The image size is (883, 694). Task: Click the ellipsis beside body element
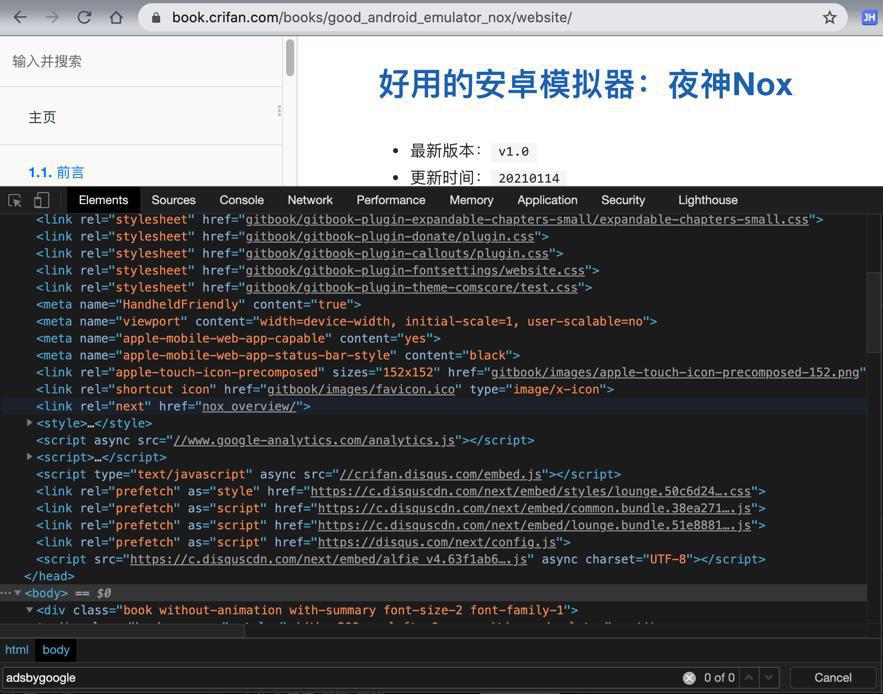6,593
